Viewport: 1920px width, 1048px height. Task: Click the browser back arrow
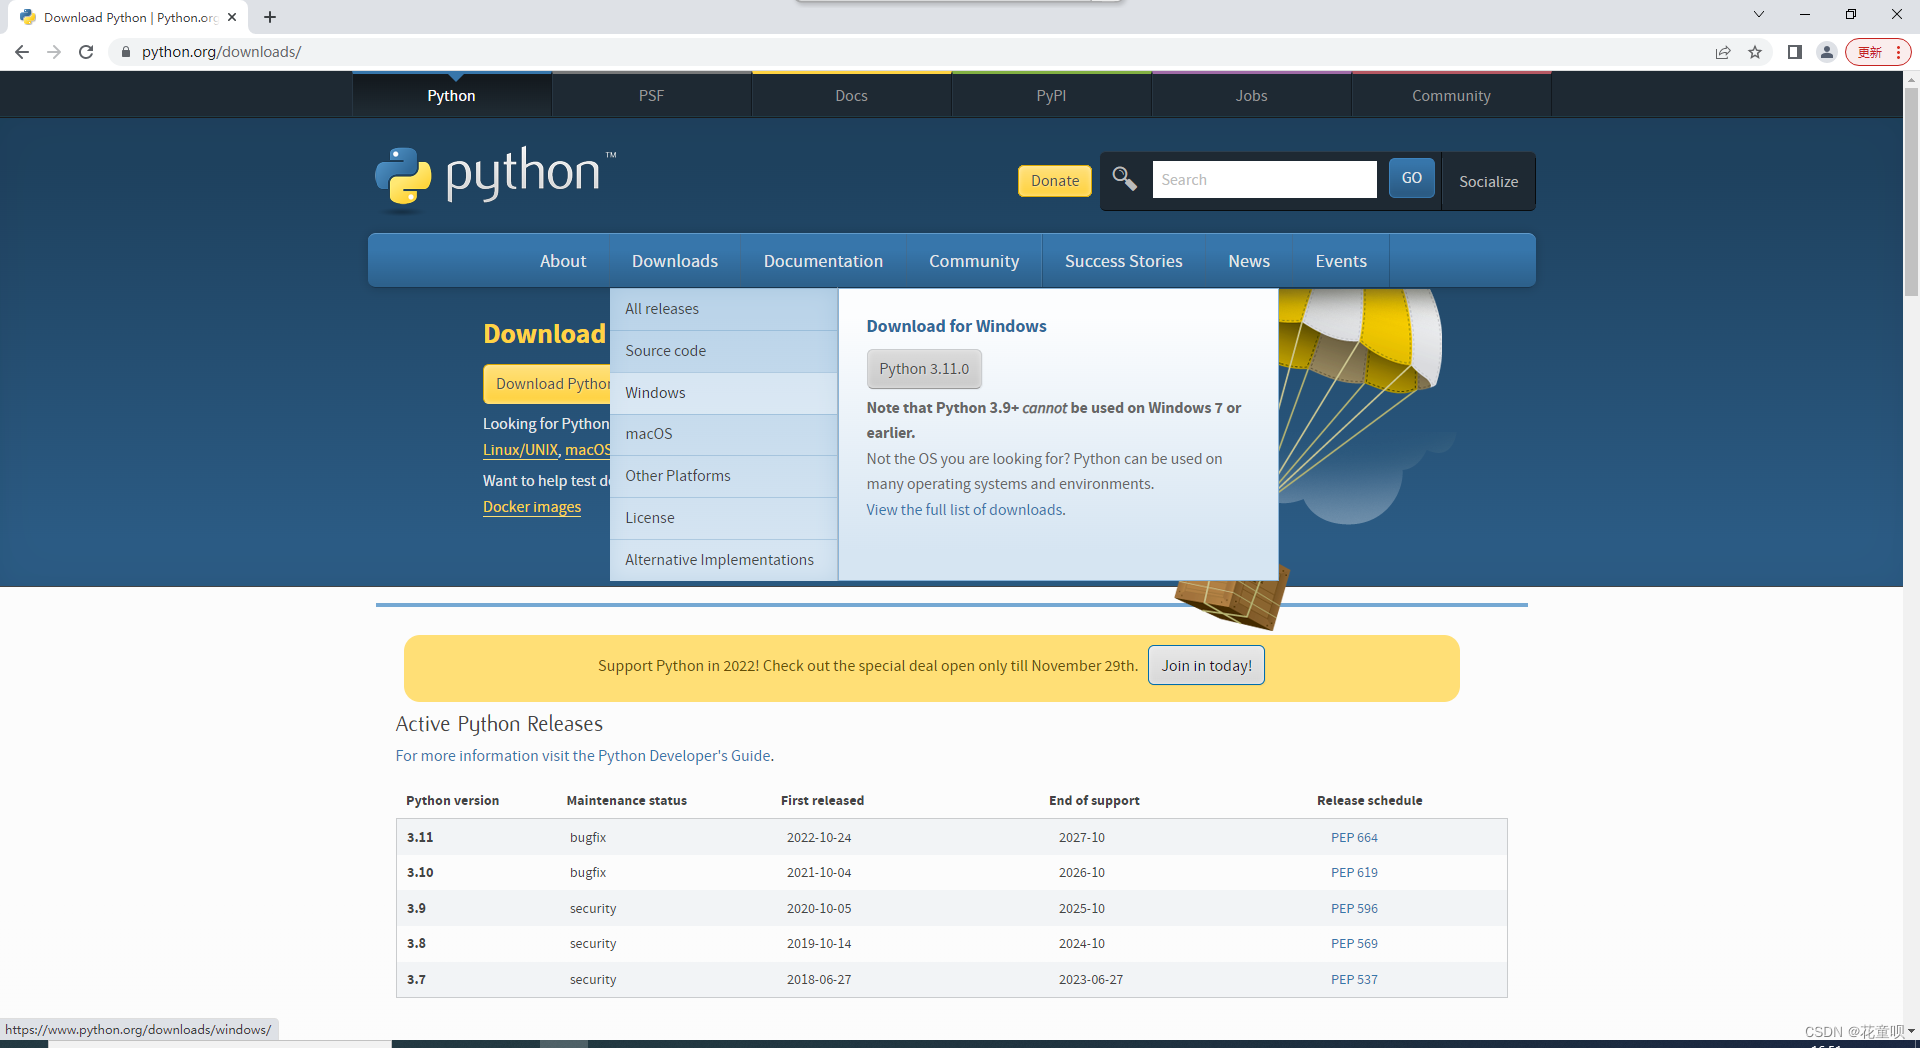(x=22, y=52)
